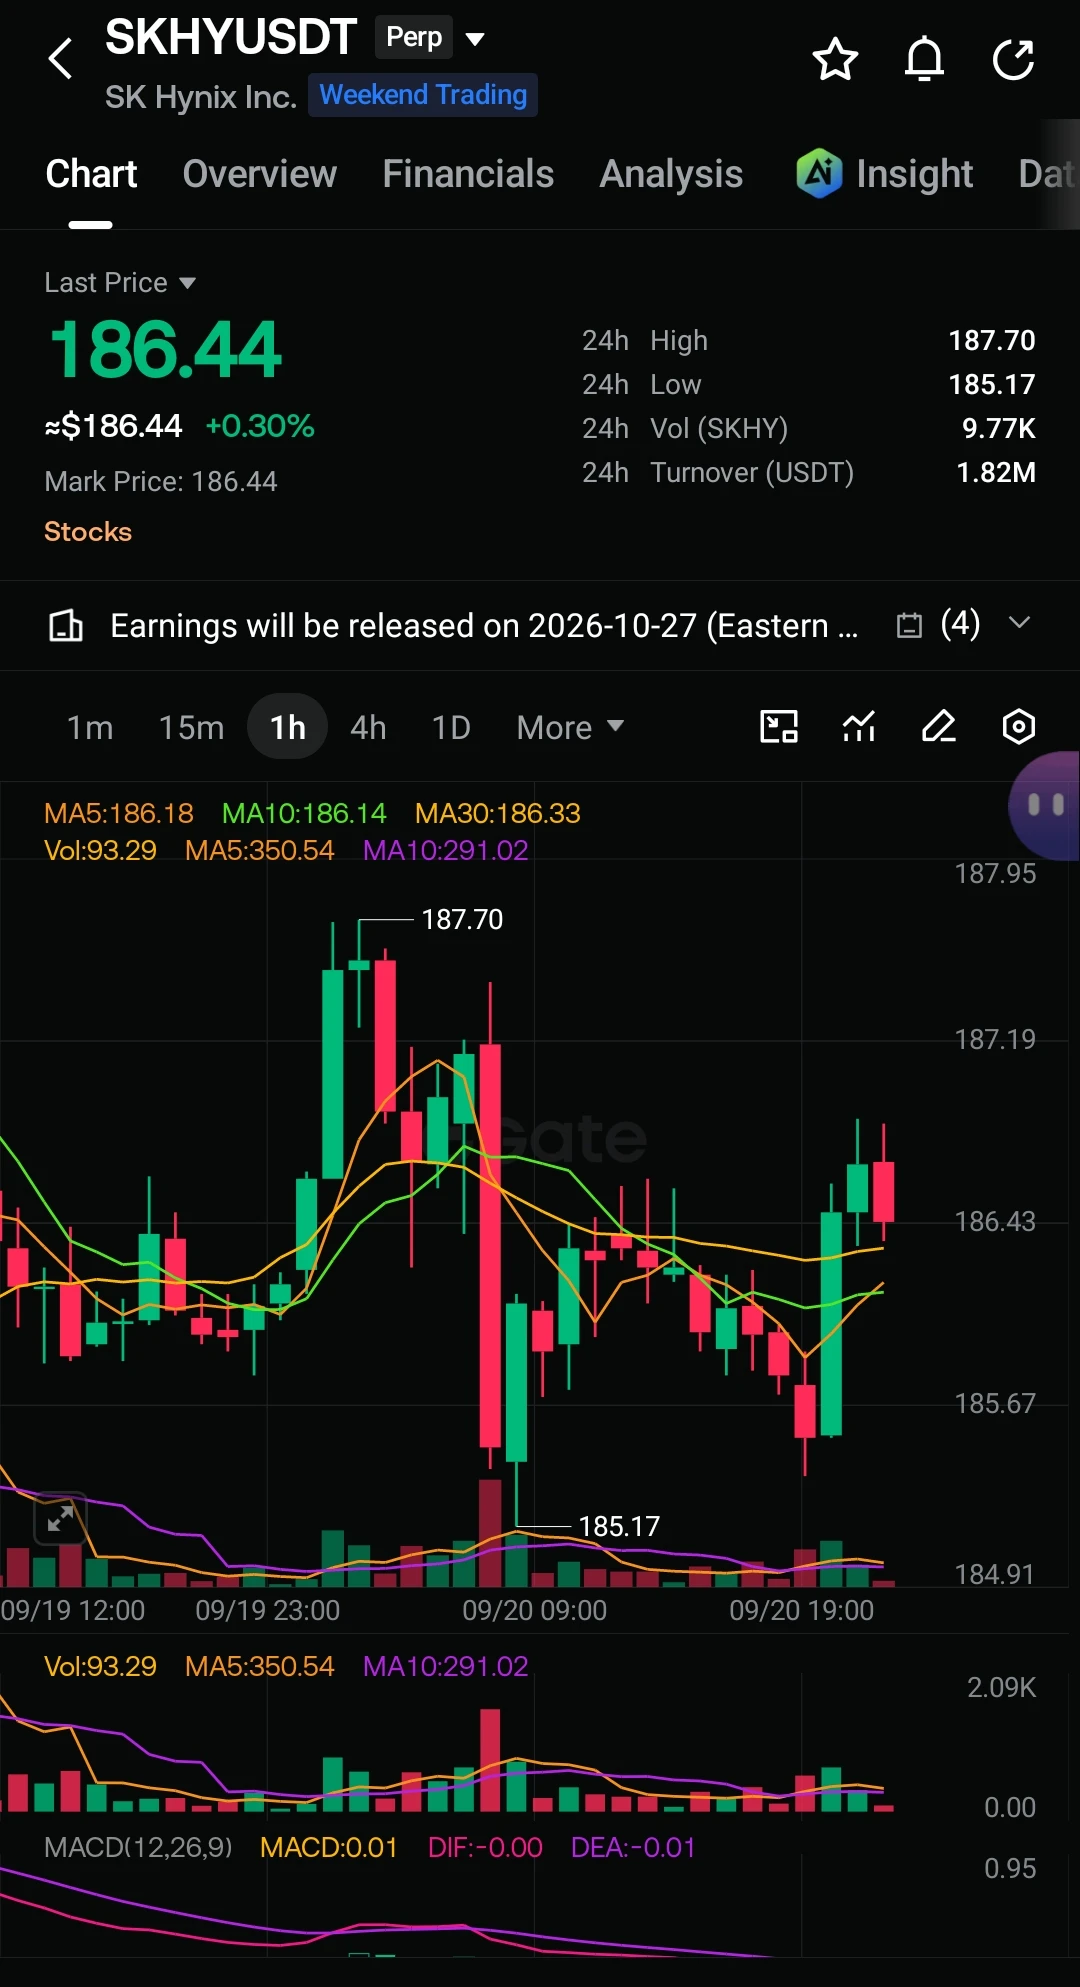Expand the earnings events chevron

click(x=1019, y=623)
